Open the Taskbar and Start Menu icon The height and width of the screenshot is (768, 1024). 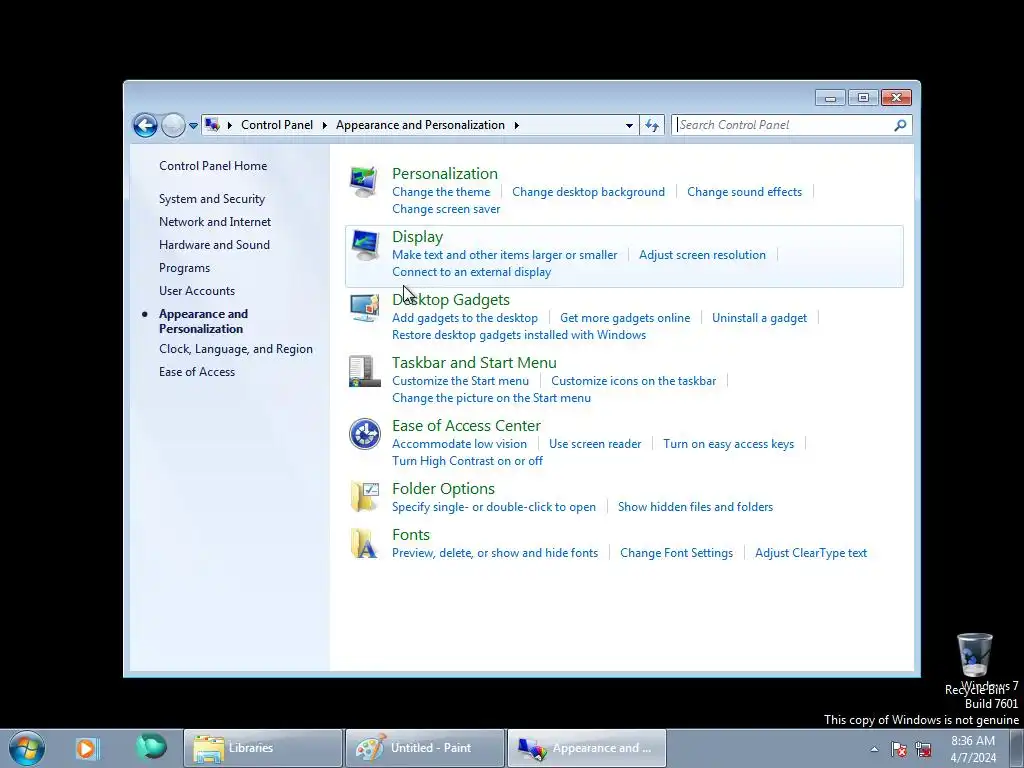click(x=363, y=371)
